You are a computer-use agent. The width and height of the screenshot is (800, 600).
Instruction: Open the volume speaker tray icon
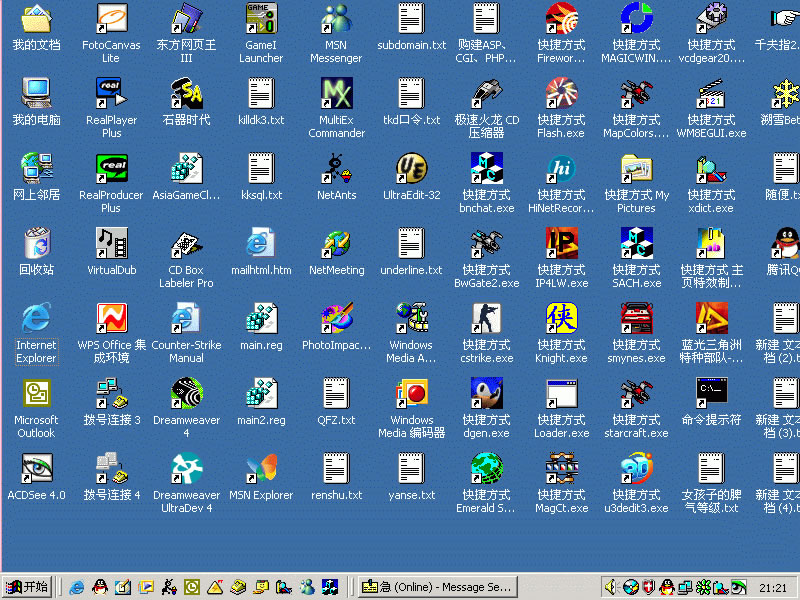tap(611, 587)
